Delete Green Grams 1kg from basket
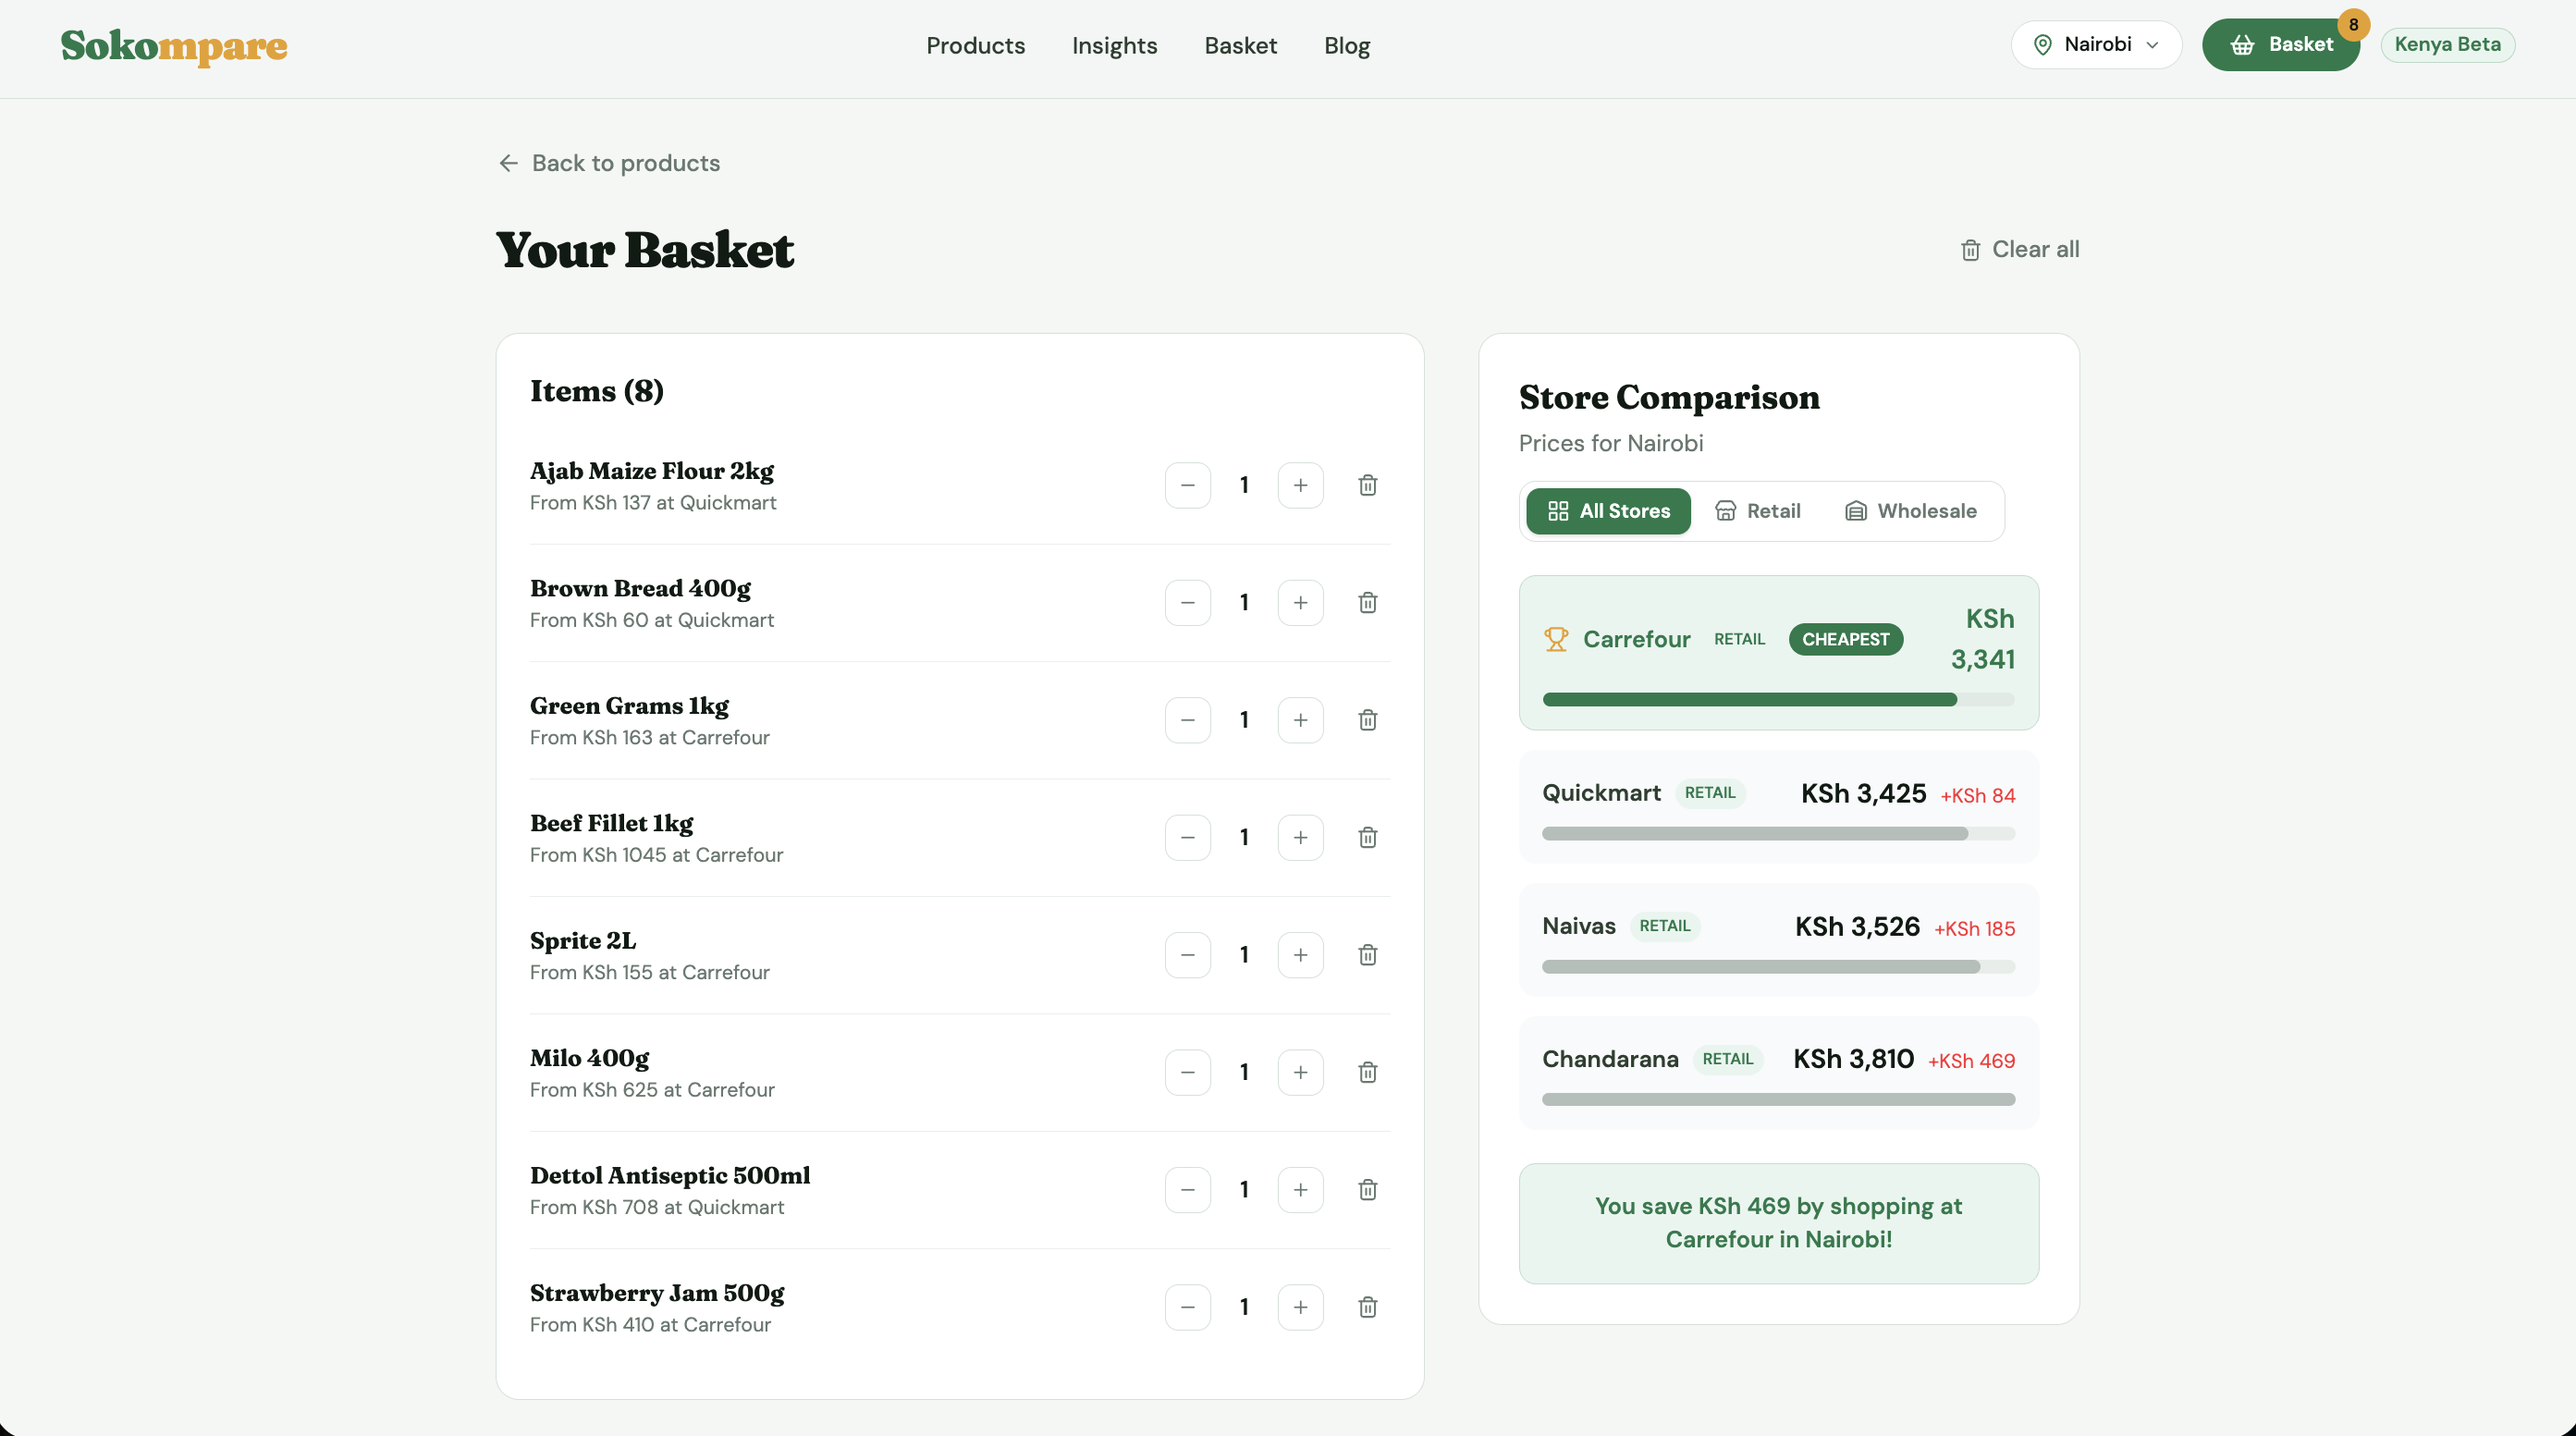 (x=1367, y=720)
